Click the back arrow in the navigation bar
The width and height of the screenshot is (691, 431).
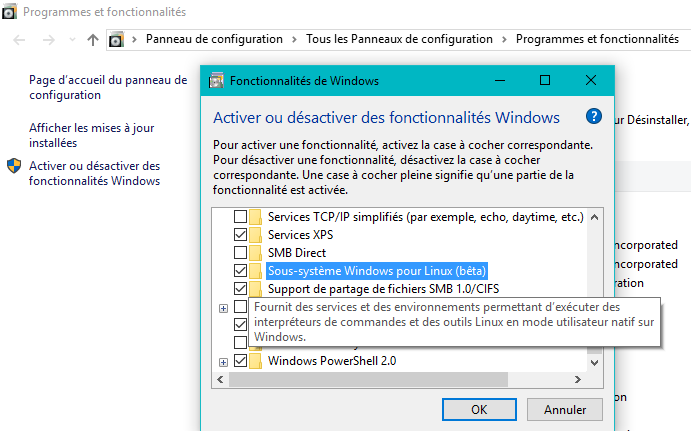click(x=19, y=40)
